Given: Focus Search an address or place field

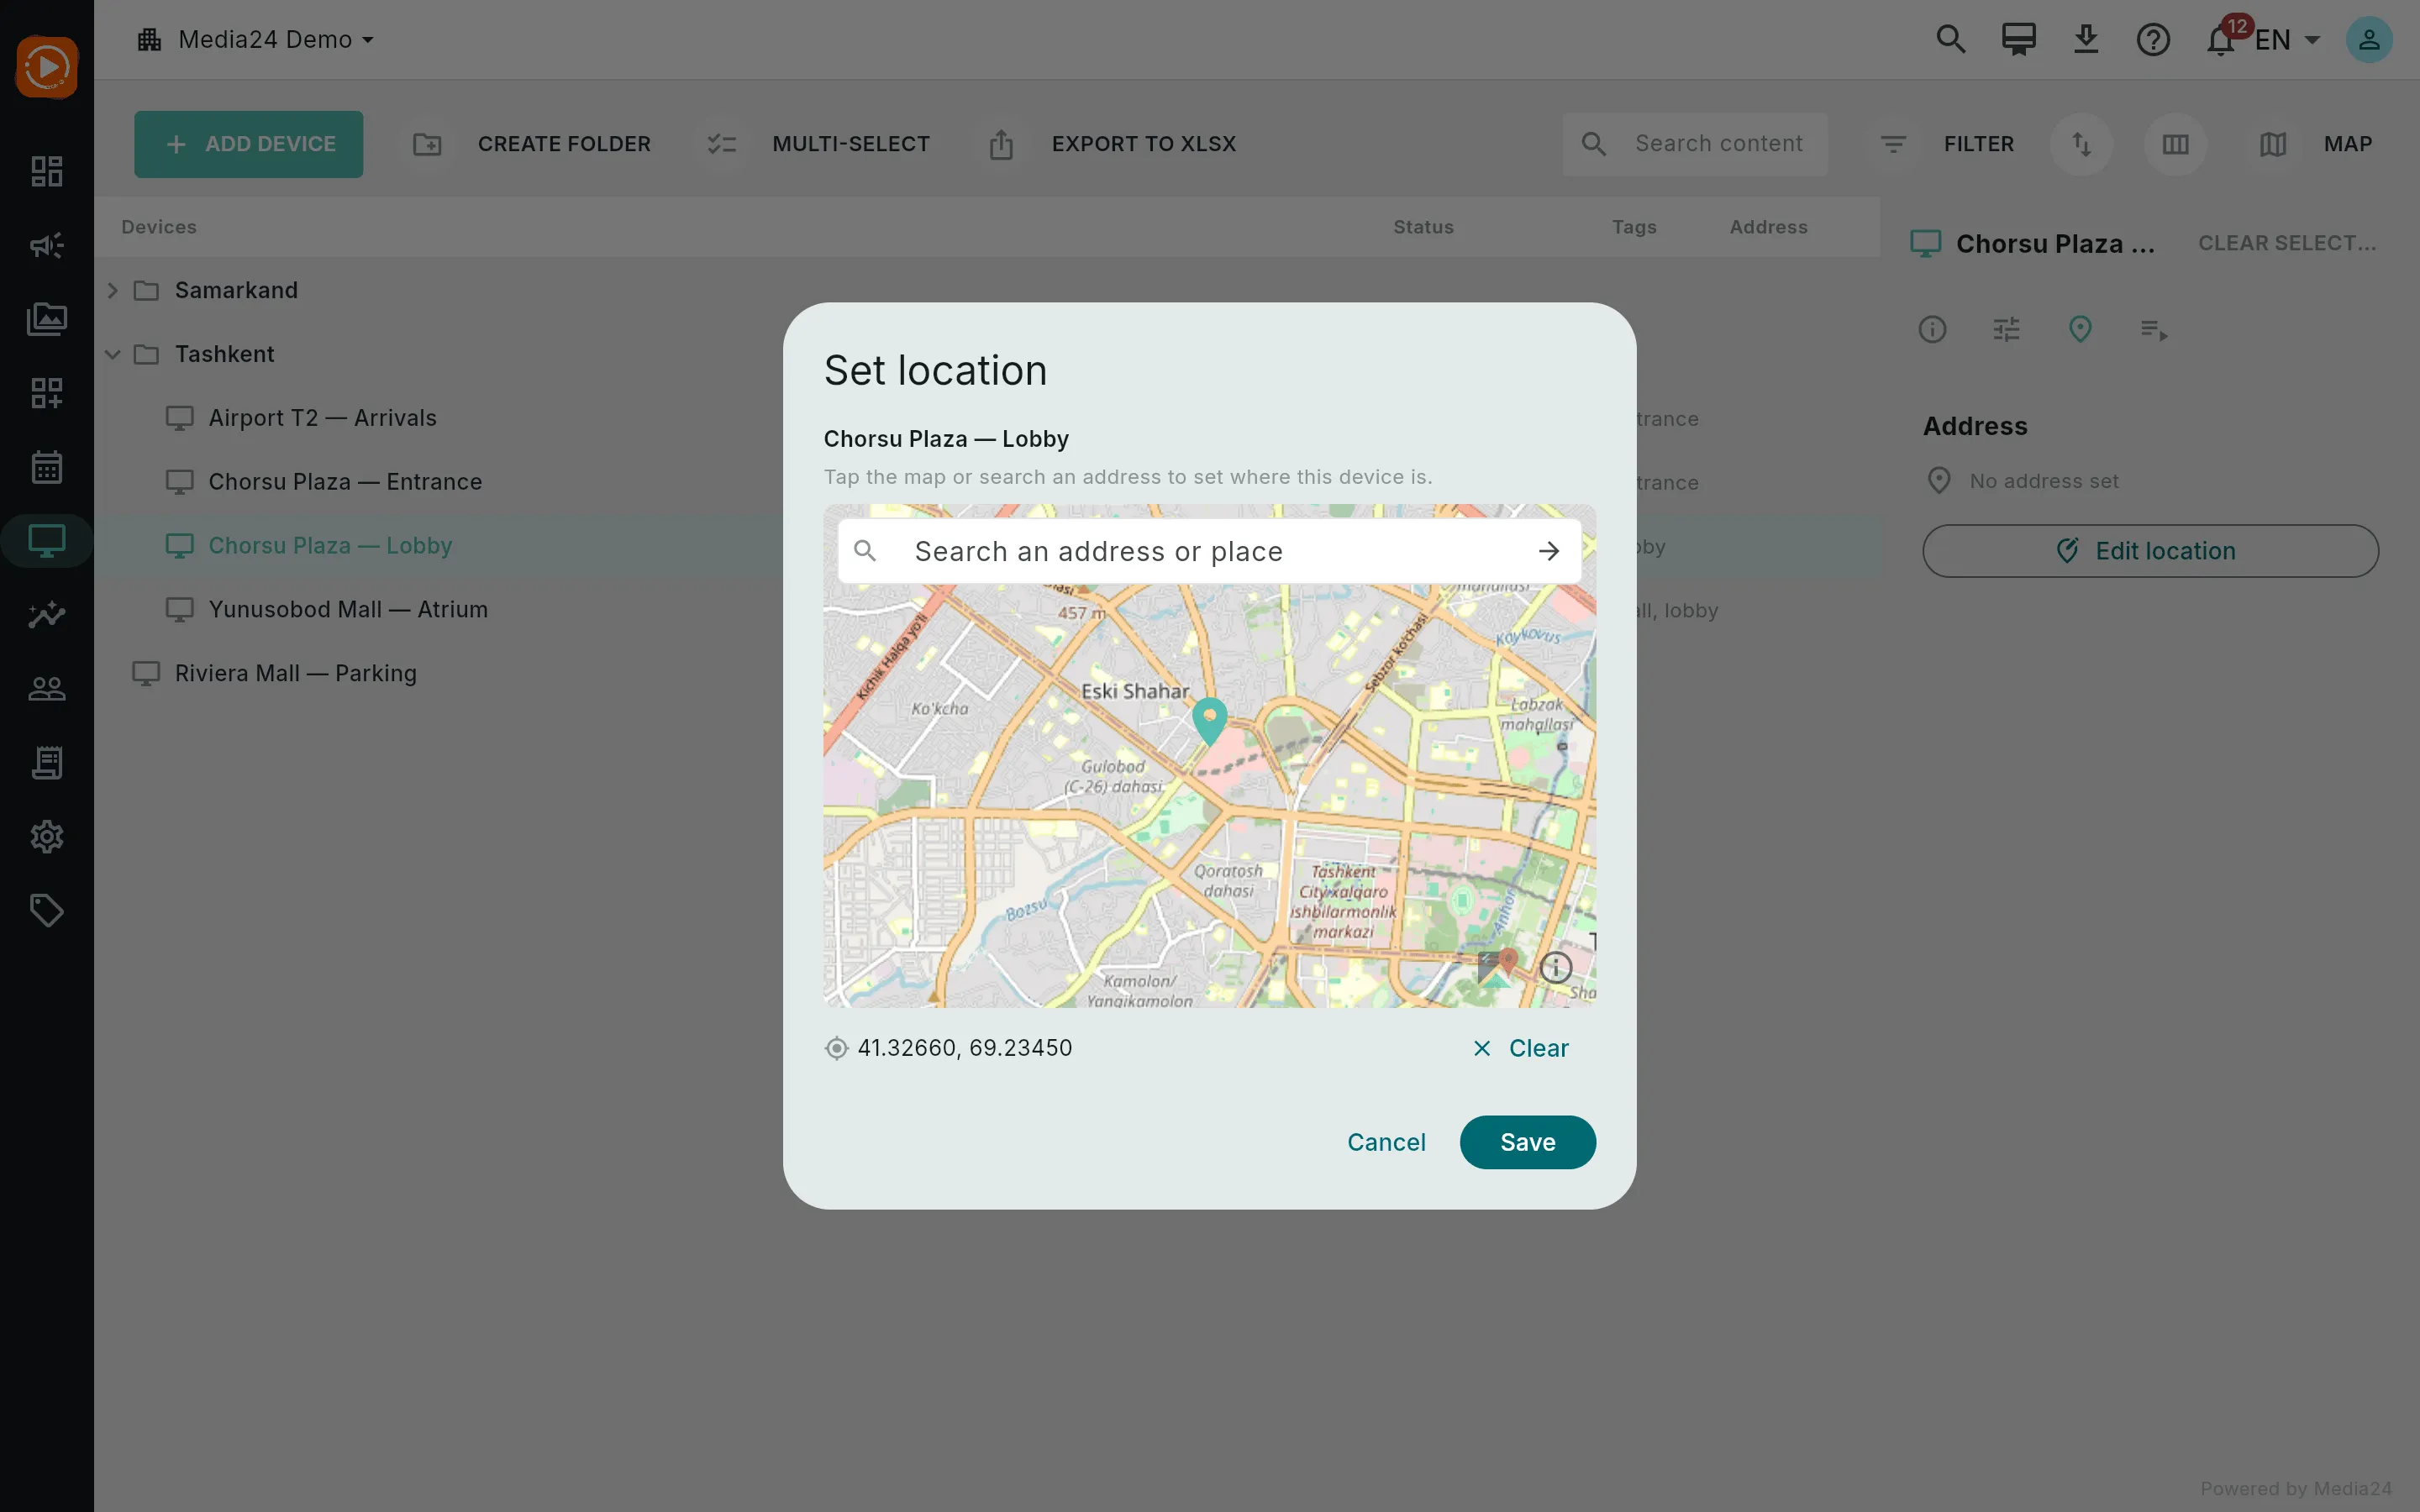Looking at the screenshot, I should click(1209, 551).
